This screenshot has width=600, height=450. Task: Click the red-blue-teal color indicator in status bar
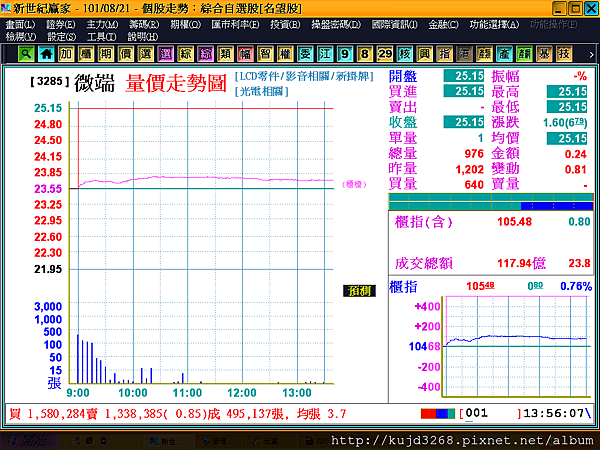point(438,414)
